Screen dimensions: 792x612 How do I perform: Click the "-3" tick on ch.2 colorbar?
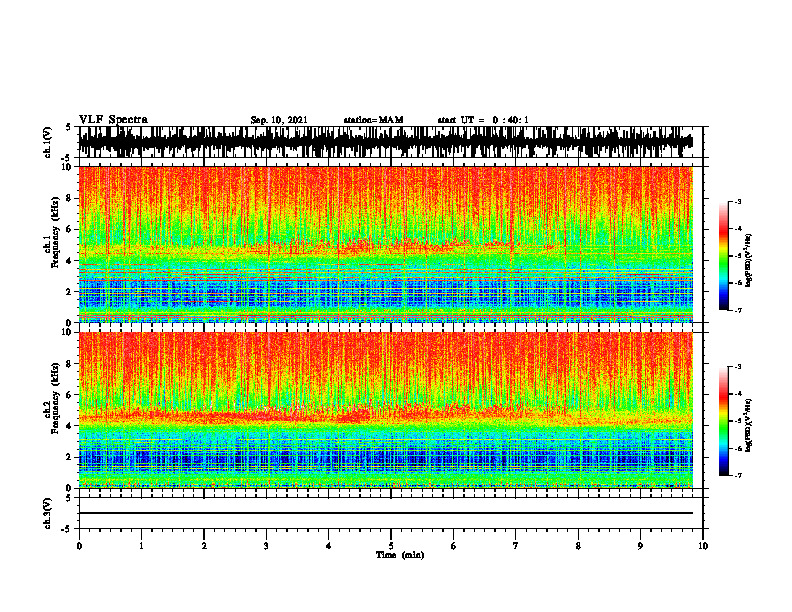[738, 367]
